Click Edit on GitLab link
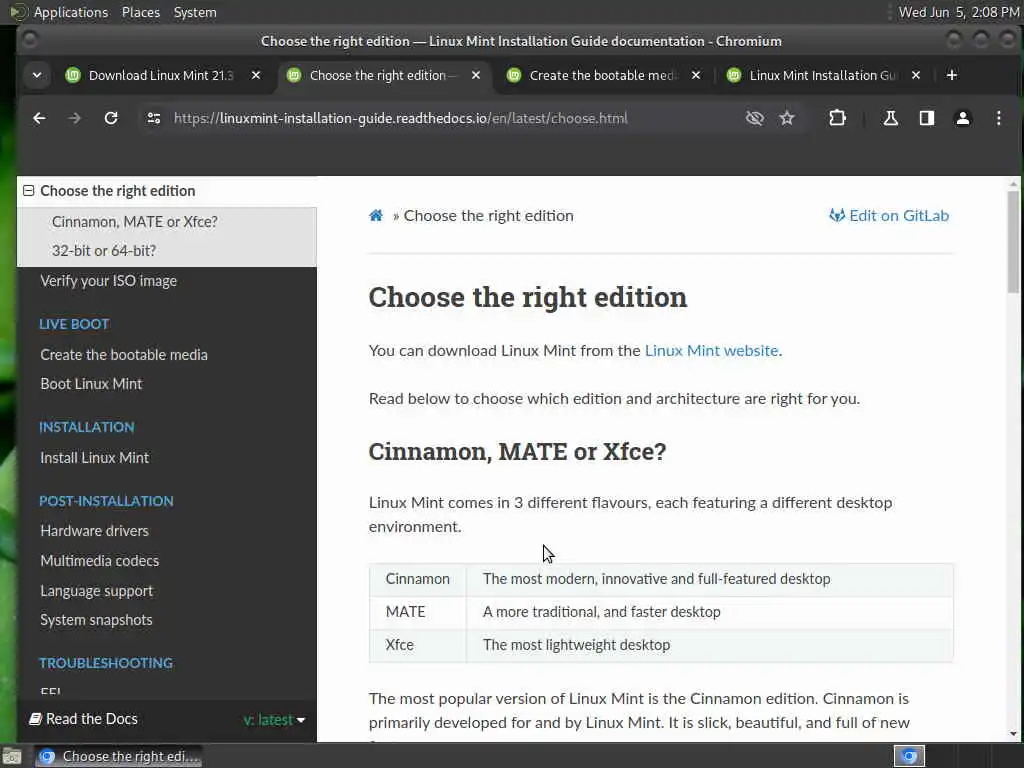The height and width of the screenshot is (768, 1024). (x=889, y=216)
